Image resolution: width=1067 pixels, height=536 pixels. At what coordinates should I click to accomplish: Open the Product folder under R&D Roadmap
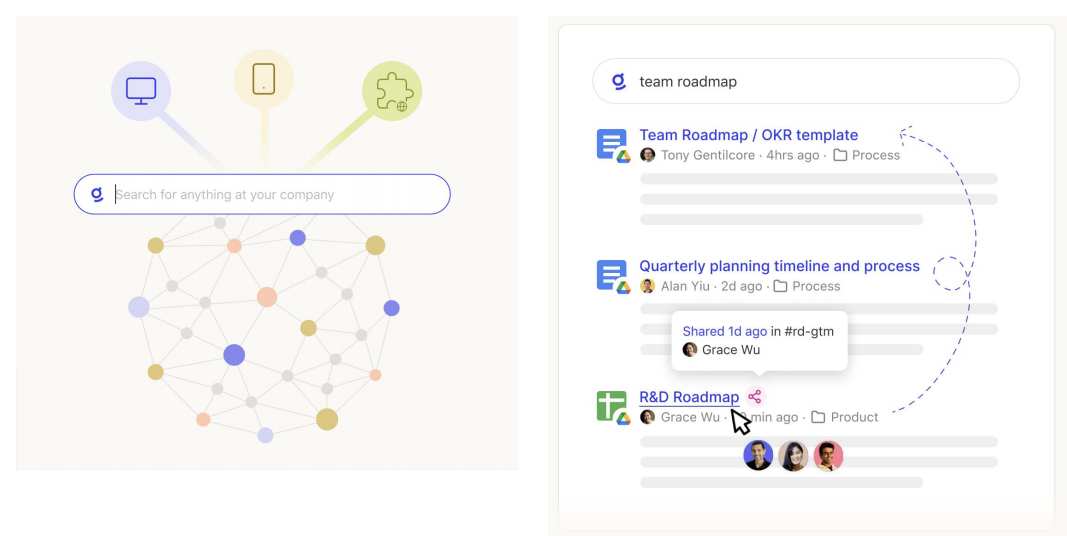click(x=845, y=417)
